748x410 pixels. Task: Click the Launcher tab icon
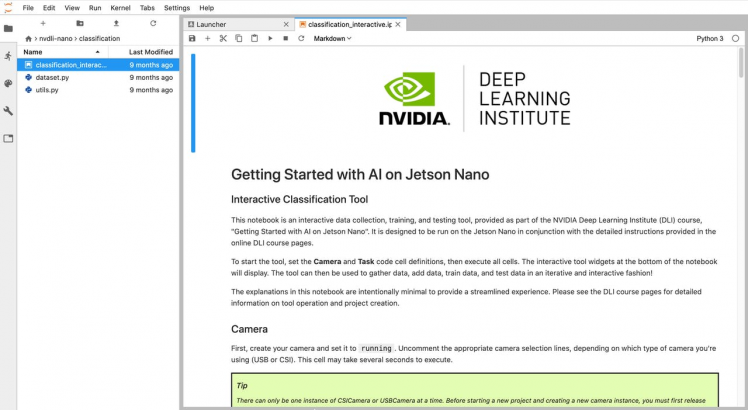pyautogui.click(x=191, y=24)
